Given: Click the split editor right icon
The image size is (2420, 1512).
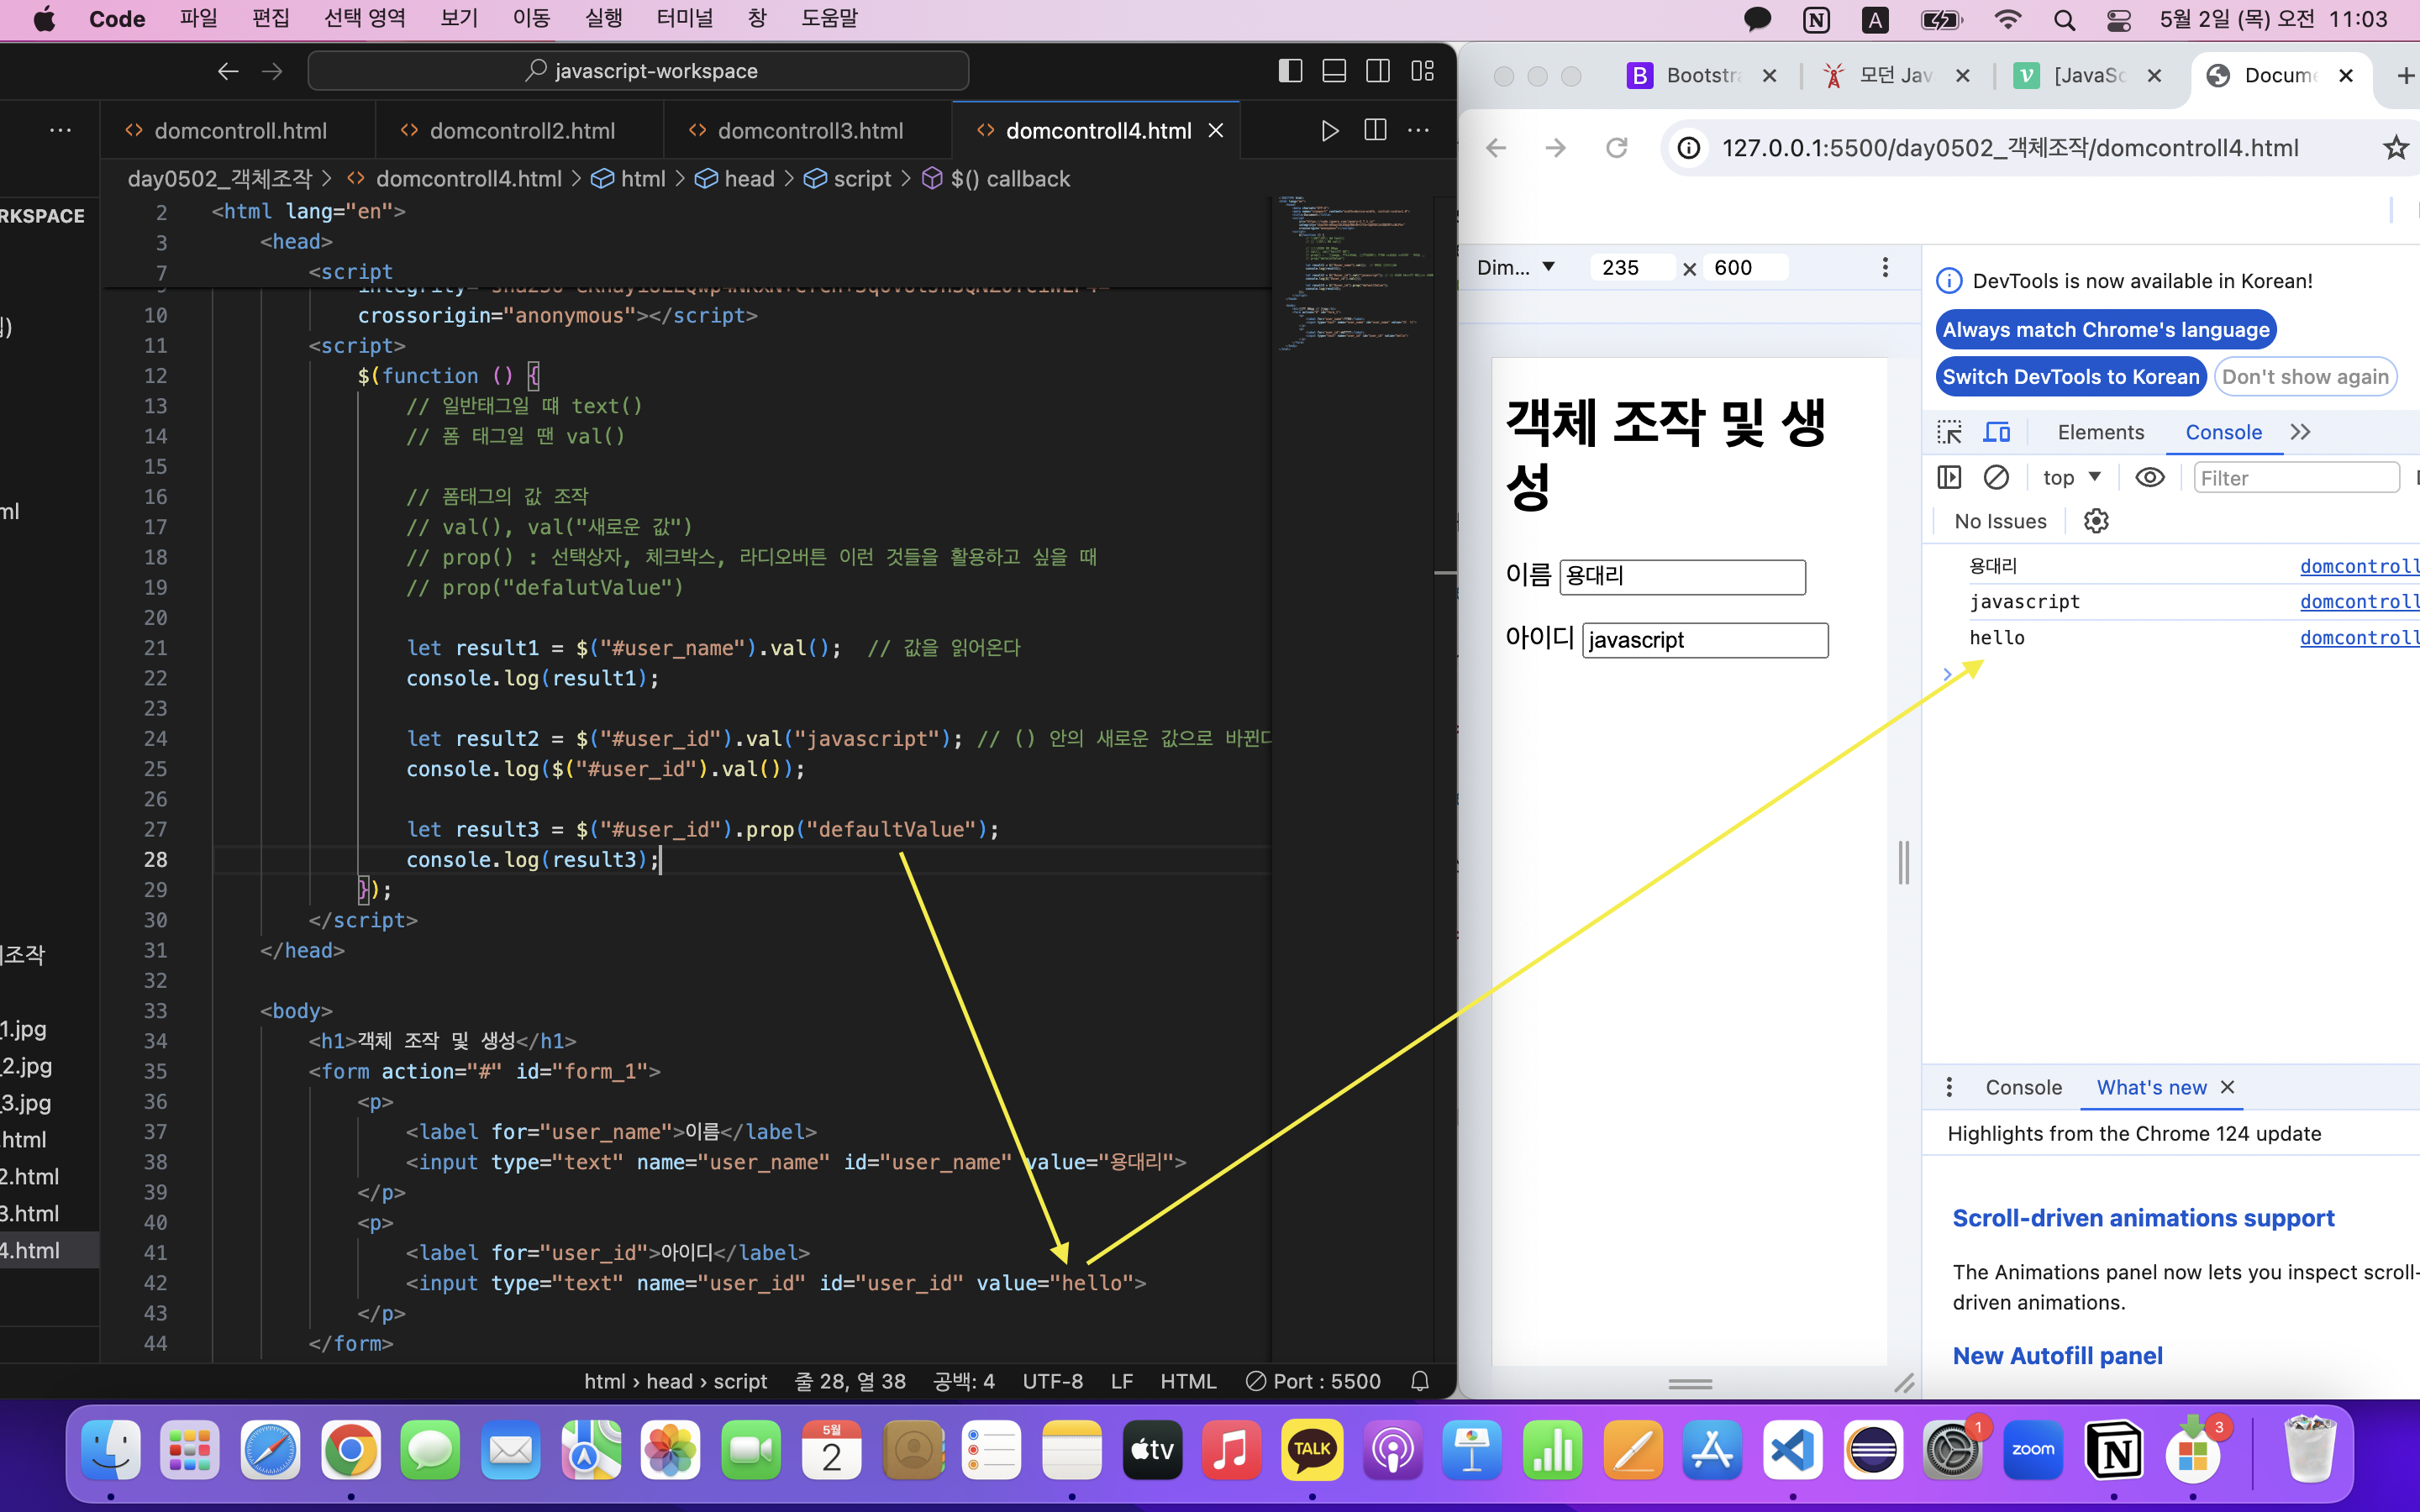Looking at the screenshot, I should coord(1375,131).
